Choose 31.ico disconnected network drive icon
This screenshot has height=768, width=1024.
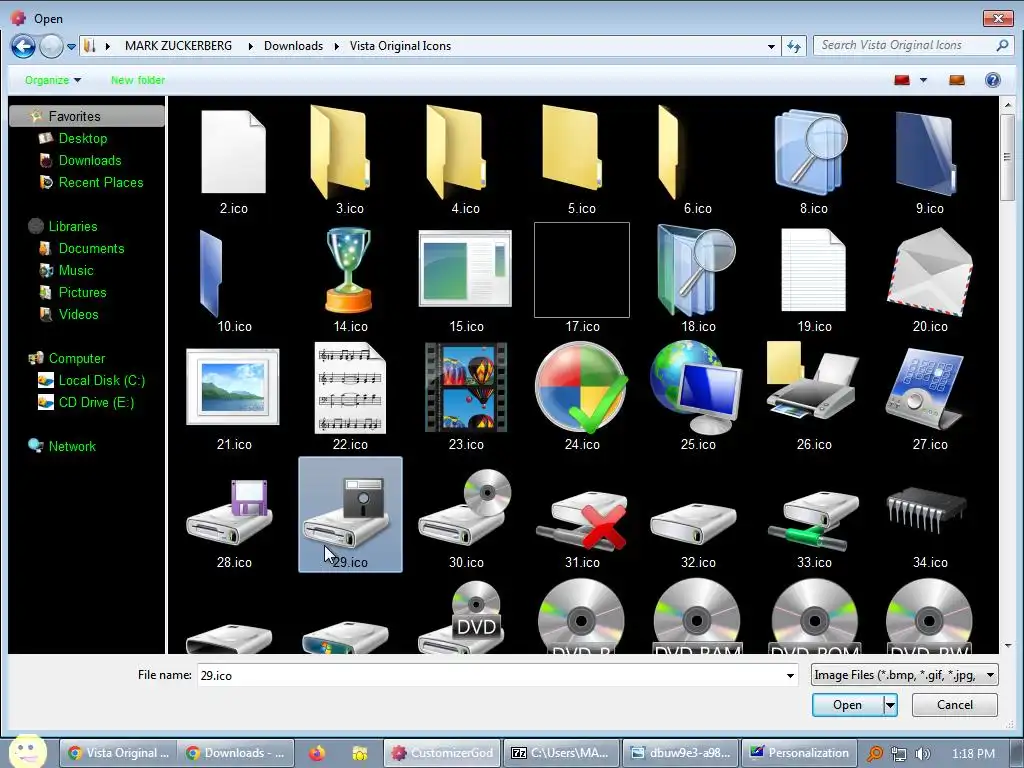[581, 520]
